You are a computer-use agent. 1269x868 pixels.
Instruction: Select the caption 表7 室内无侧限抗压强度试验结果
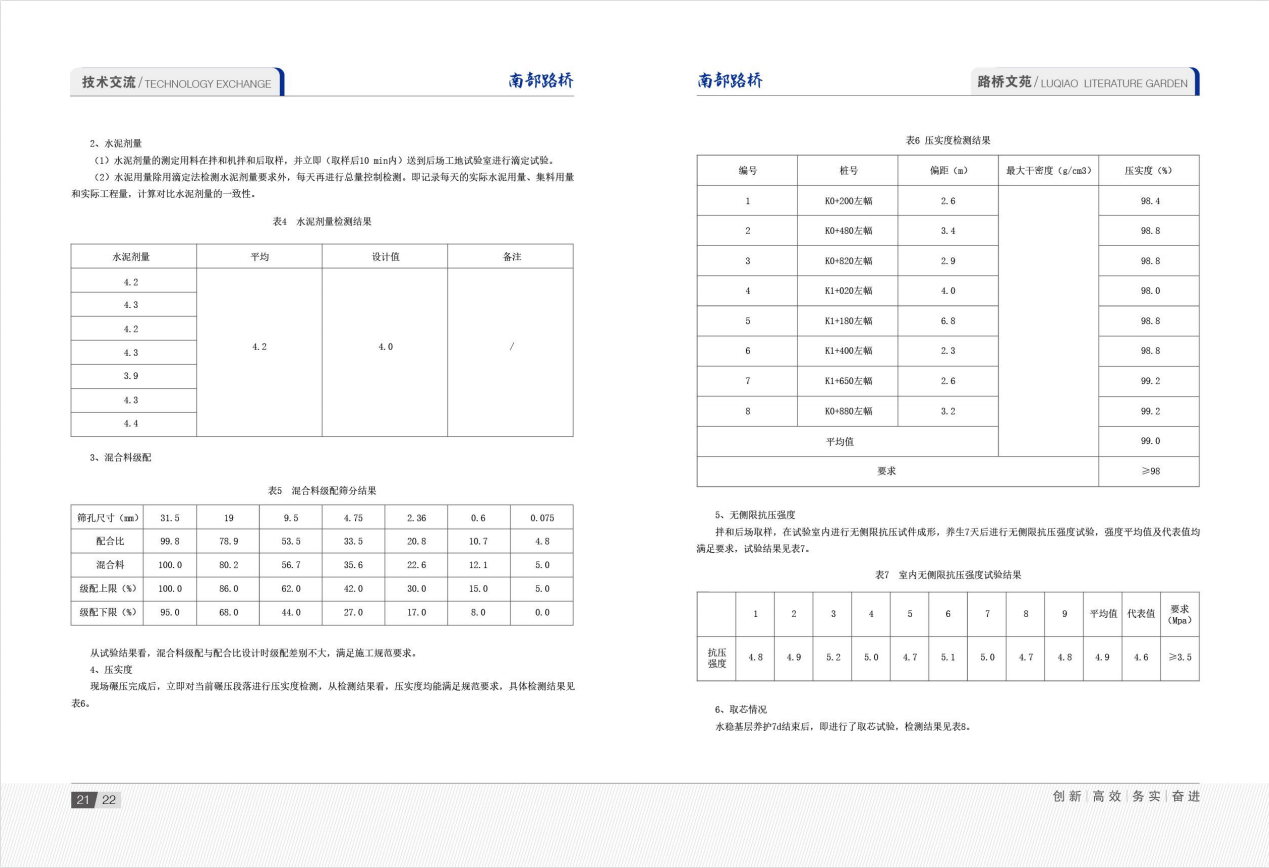[x=948, y=575]
